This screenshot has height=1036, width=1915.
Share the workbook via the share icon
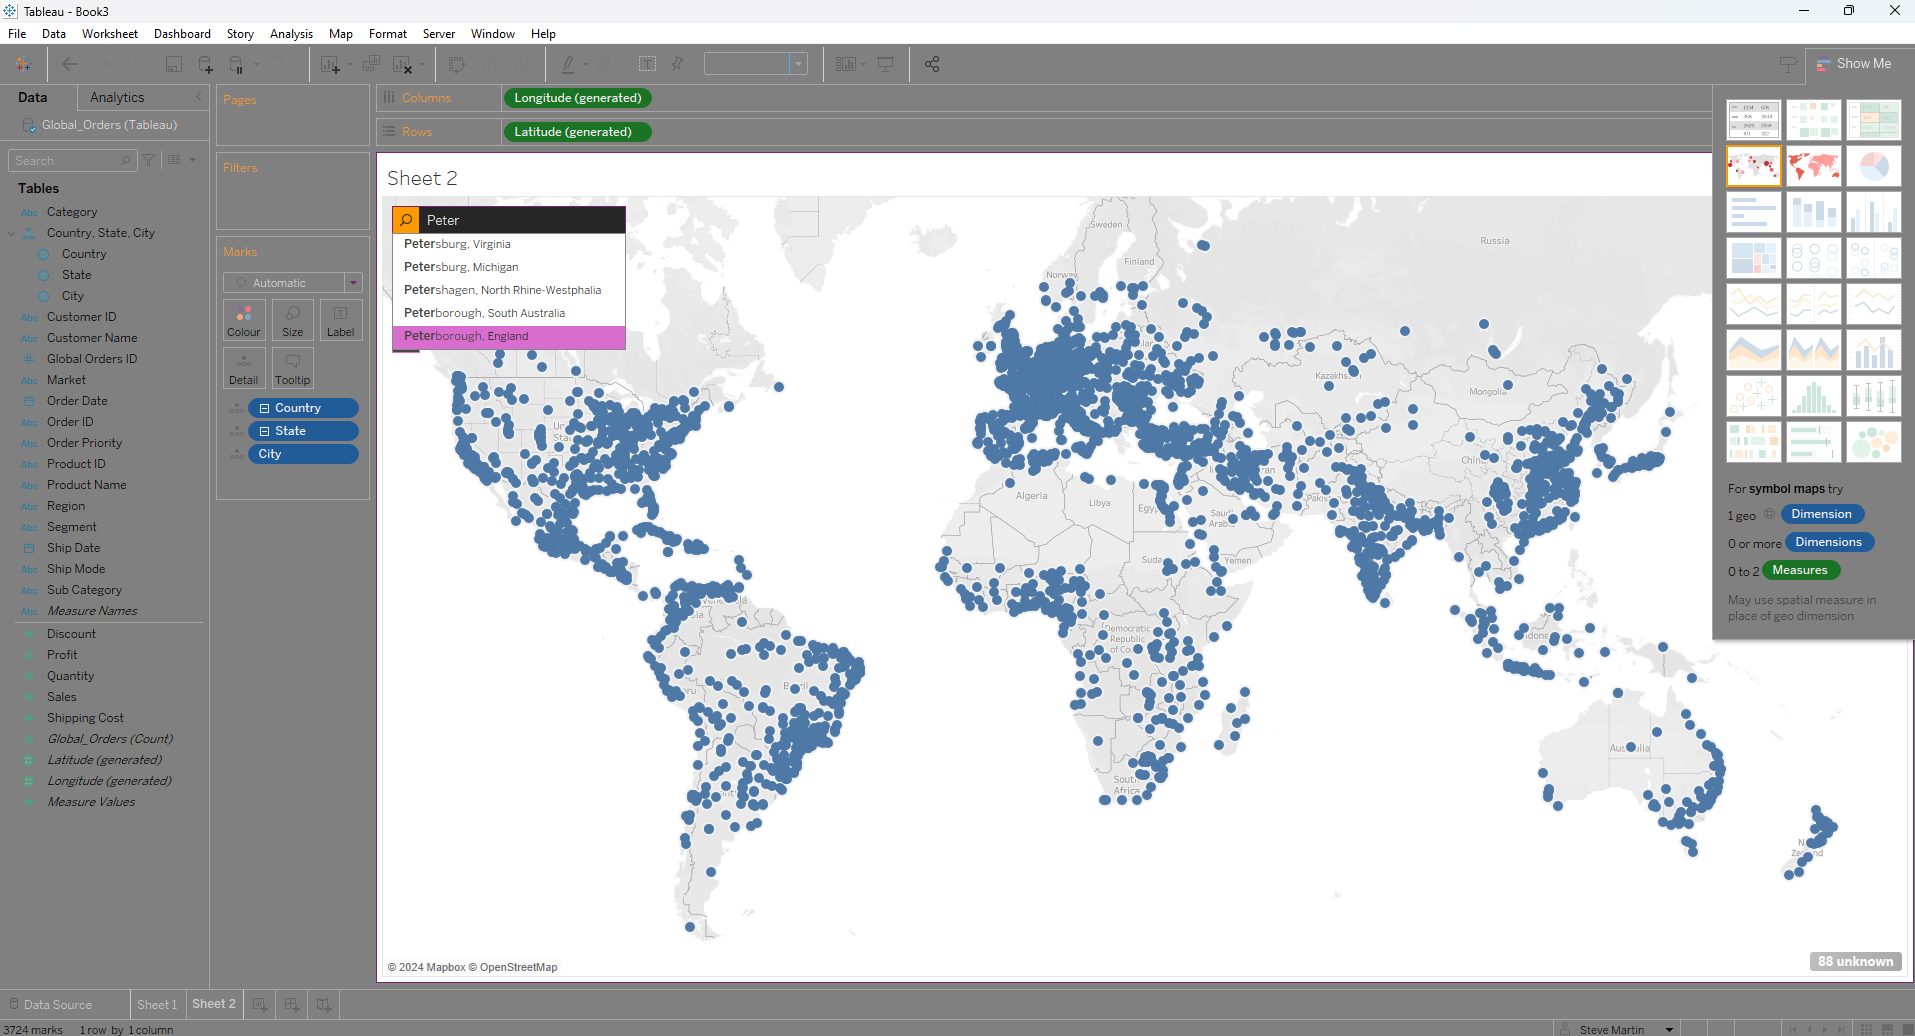tap(931, 63)
